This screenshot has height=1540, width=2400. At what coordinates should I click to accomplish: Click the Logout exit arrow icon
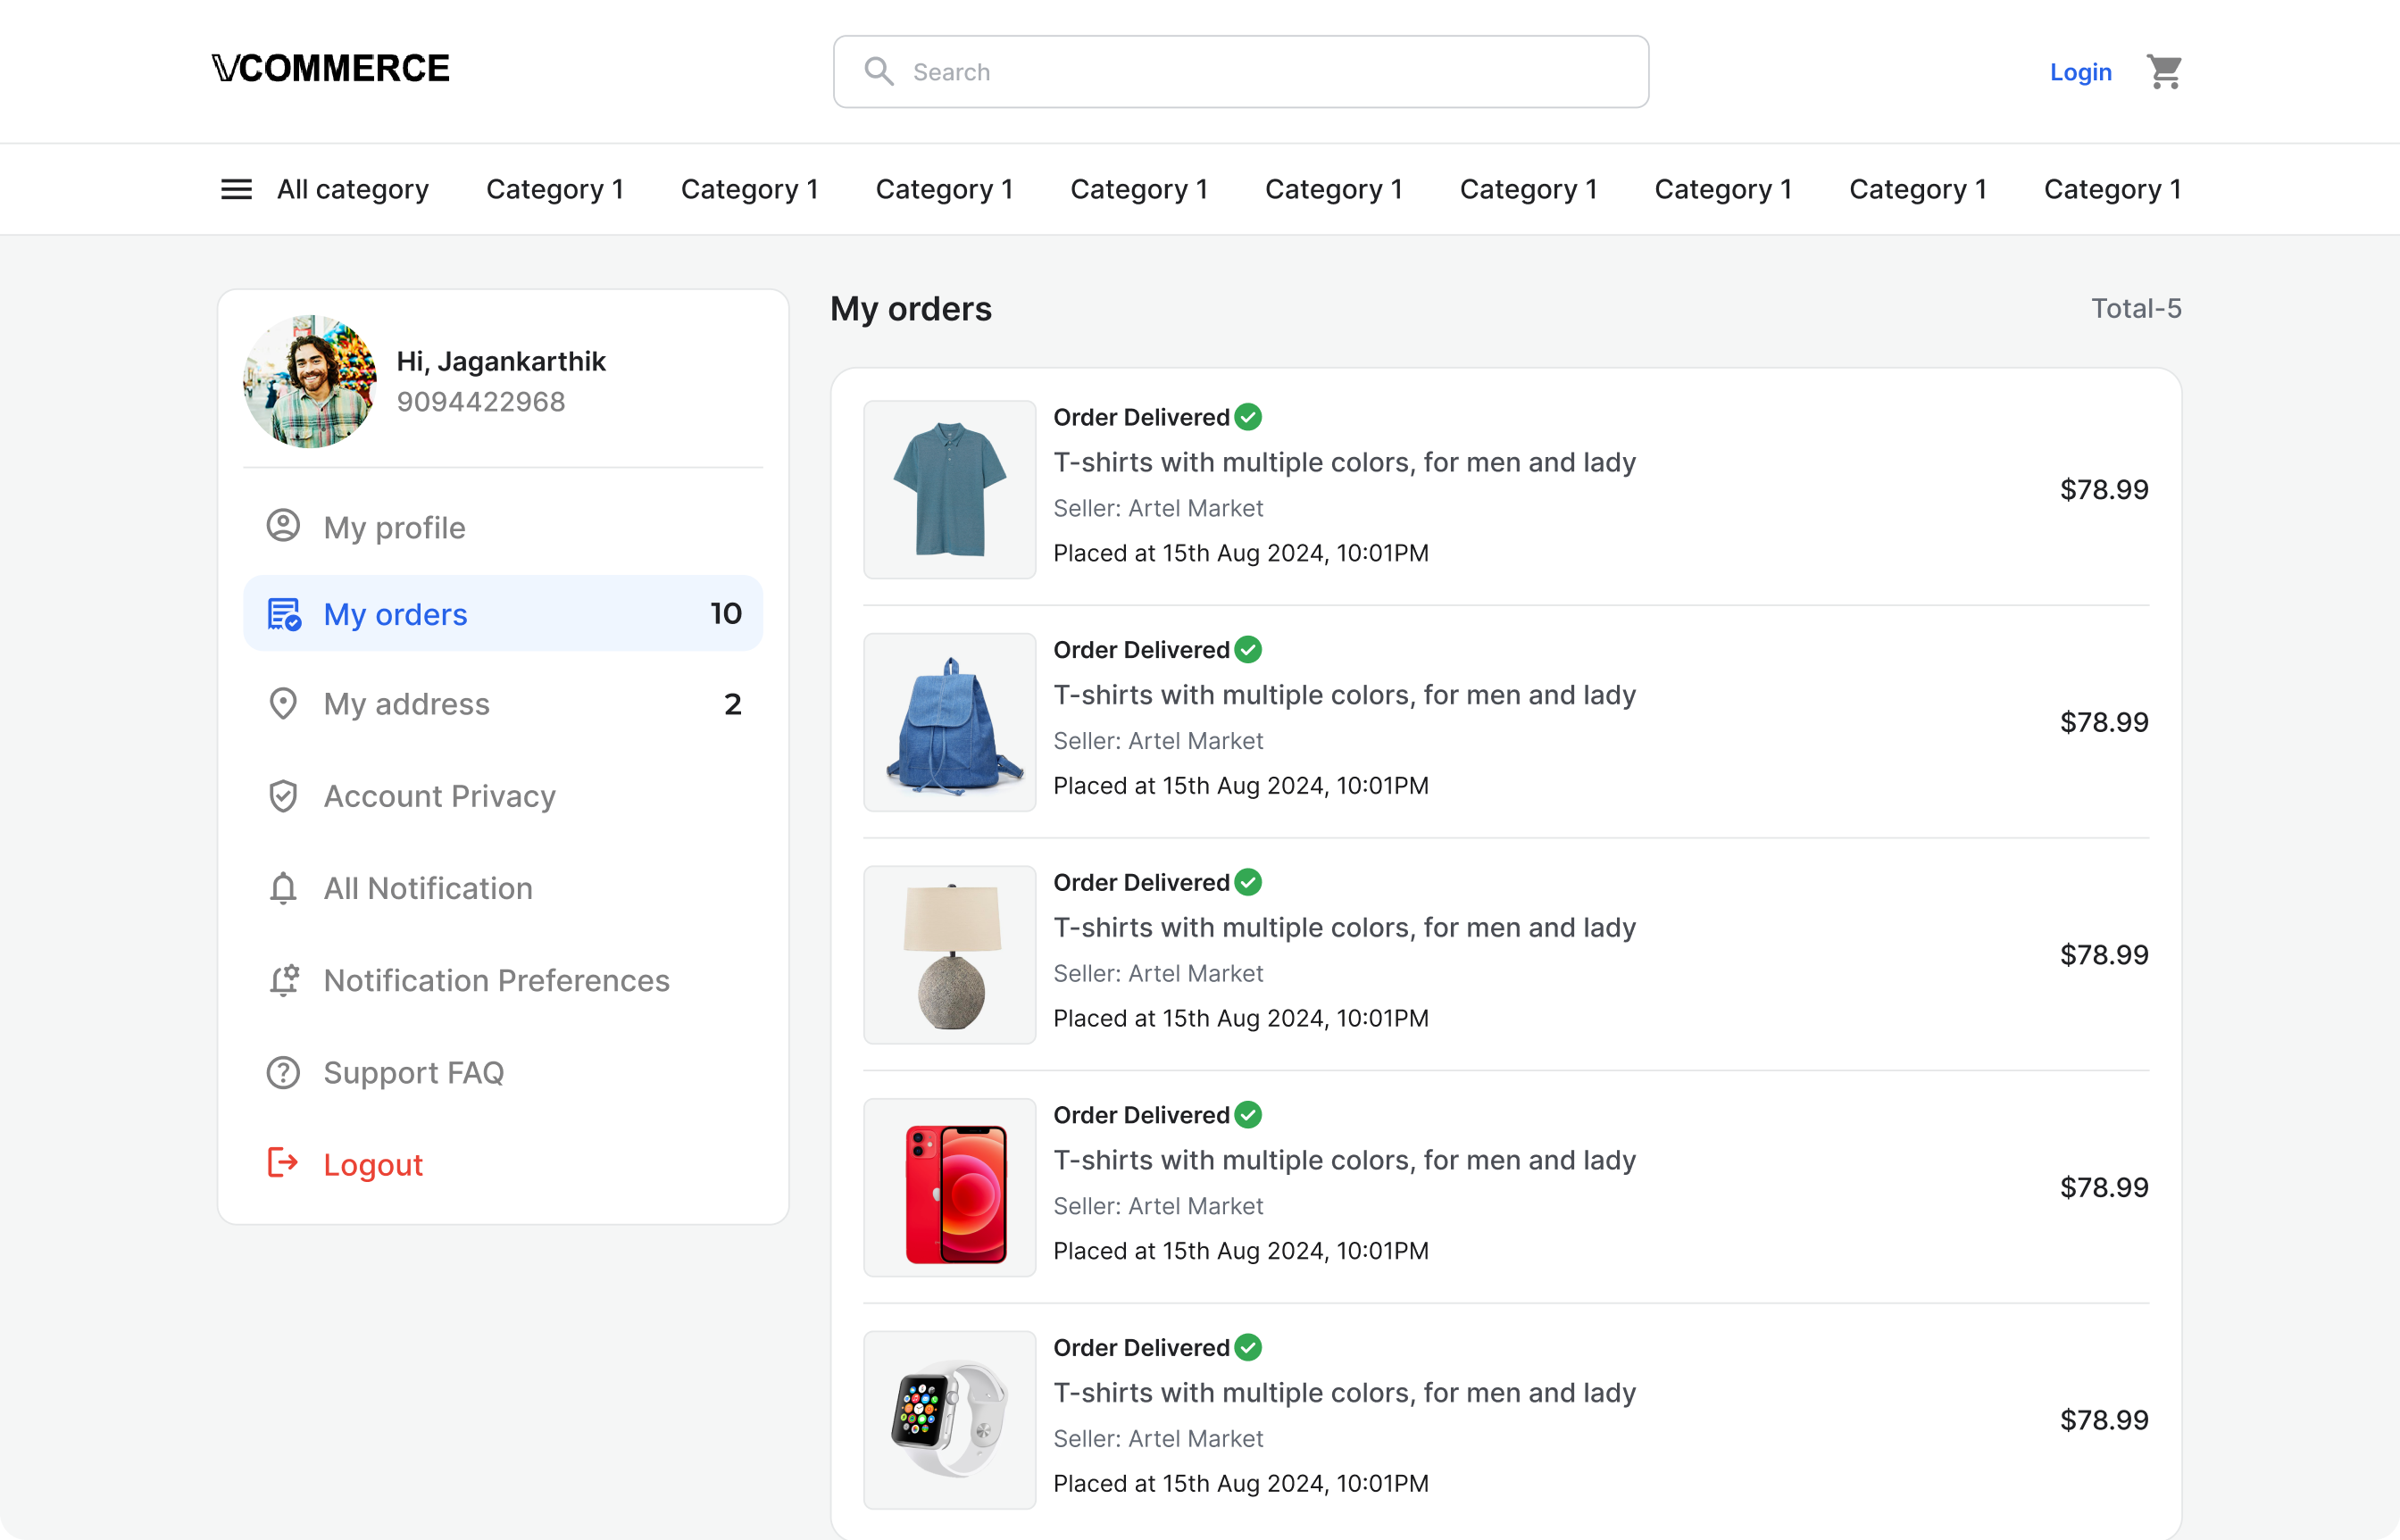click(283, 1163)
